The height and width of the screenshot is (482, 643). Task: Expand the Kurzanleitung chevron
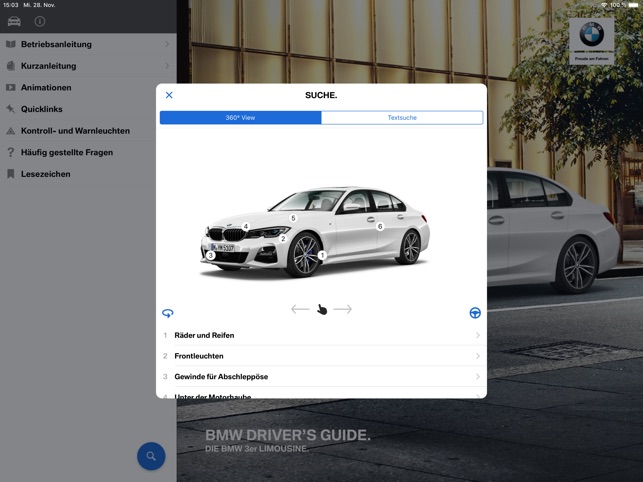167,66
